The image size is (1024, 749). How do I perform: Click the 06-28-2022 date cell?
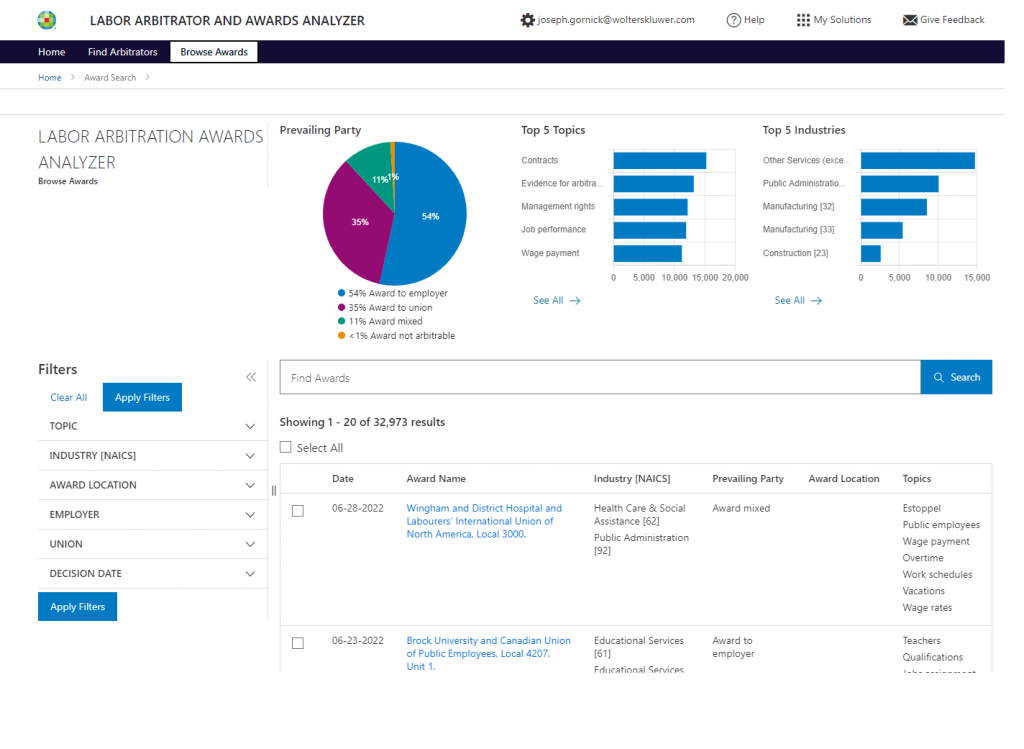coord(358,508)
